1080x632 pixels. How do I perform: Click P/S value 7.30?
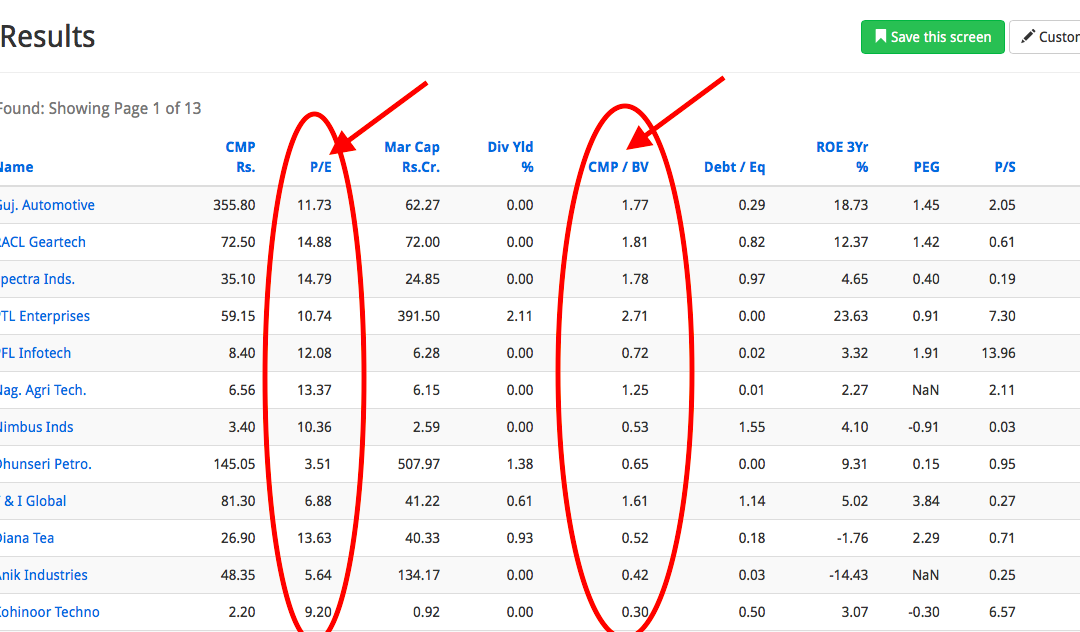pos(1002,316)
